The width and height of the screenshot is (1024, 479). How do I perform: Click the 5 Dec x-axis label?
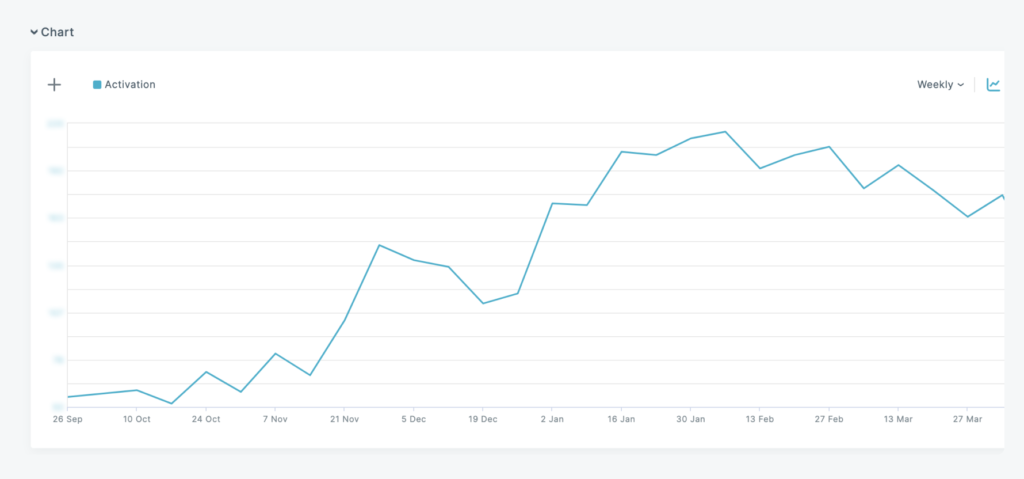[x=413, y=419]
